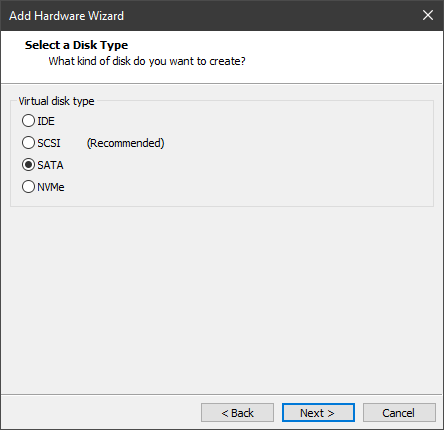This screenshot has width=444, height=430.
Task: Click the 'What kind of disk' subtitle text
Action: 147,61
